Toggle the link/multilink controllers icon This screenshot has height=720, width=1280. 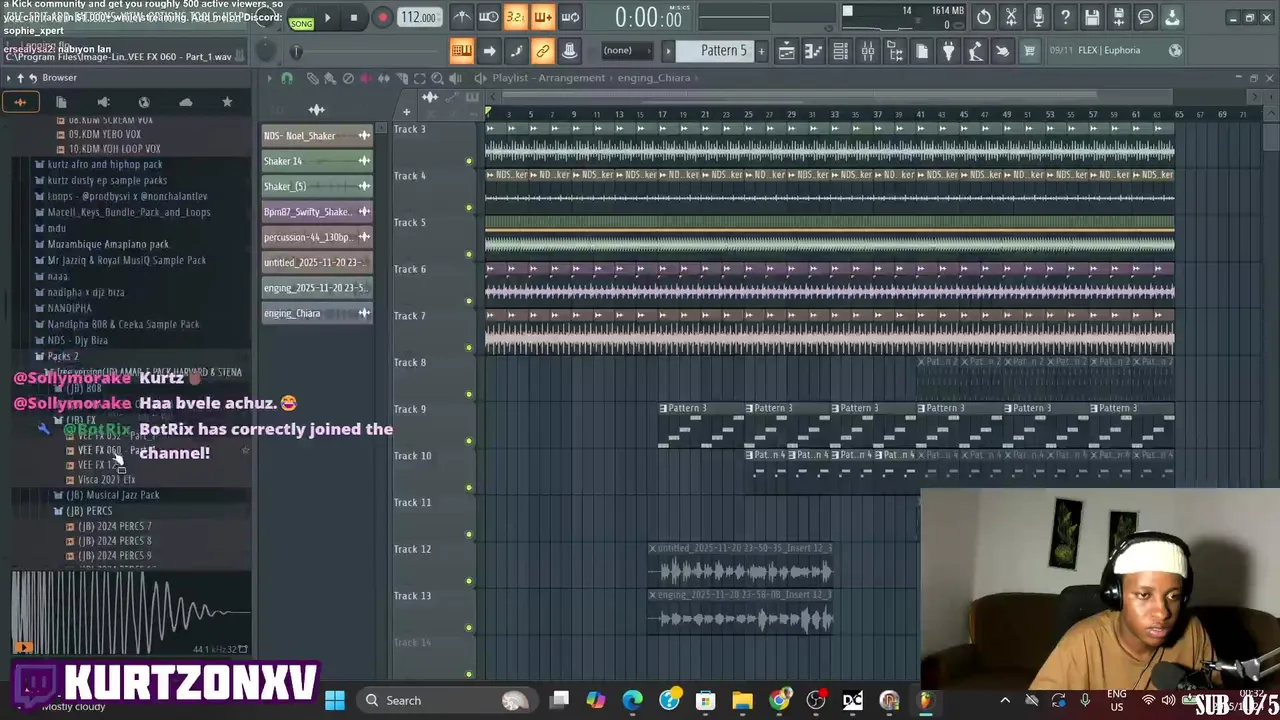(542, 51)
